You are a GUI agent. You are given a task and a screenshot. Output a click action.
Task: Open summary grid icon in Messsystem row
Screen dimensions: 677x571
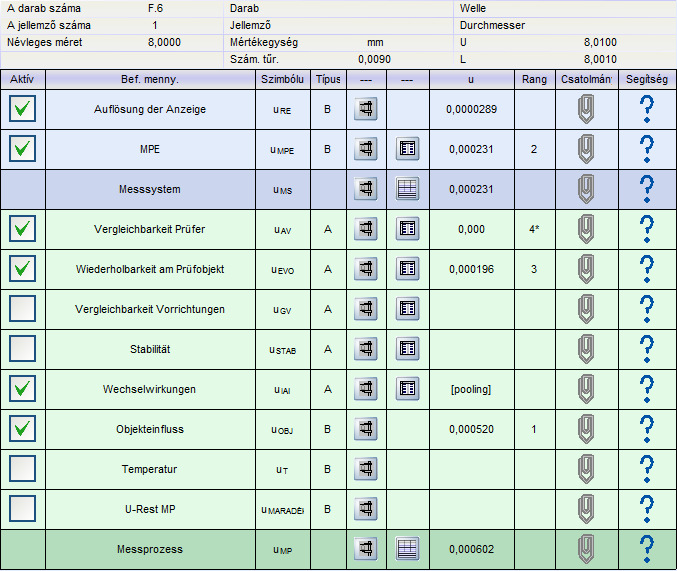[407, 189]
